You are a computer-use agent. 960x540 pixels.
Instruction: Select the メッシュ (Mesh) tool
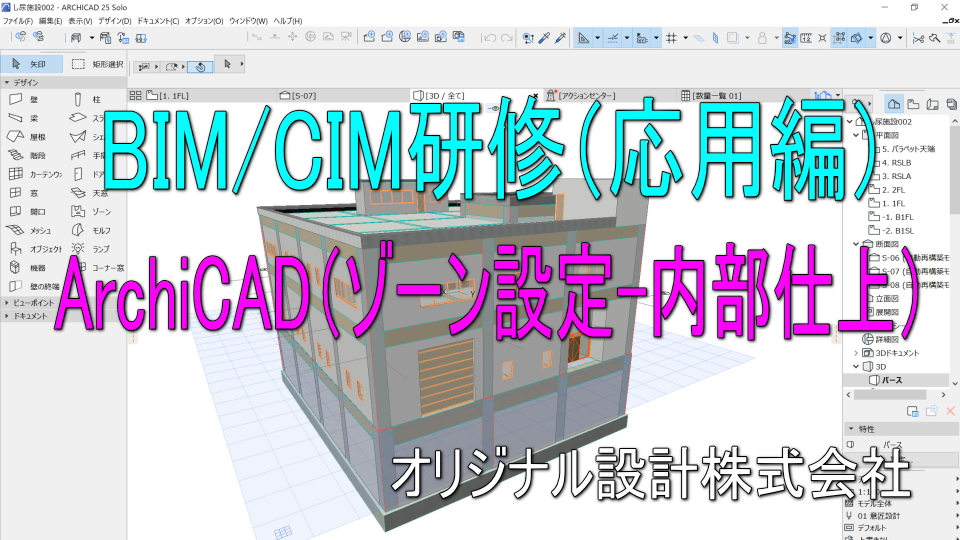coord(30,230)
